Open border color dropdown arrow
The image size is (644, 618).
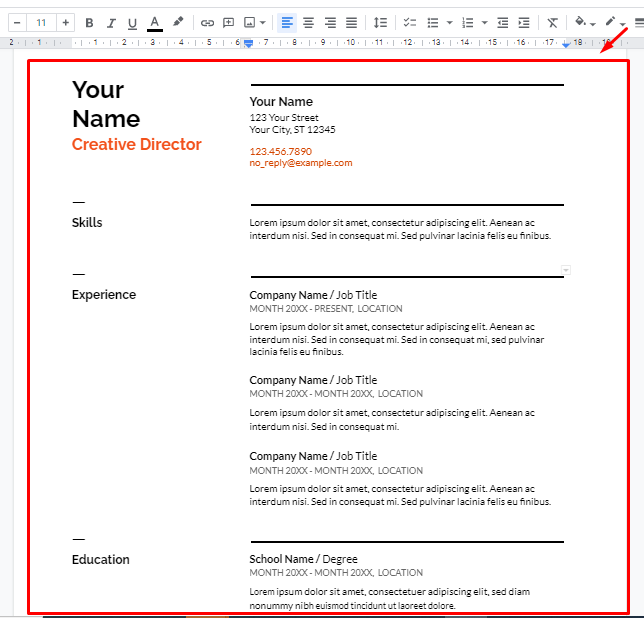pyautogui.click(x=623, y=25)
